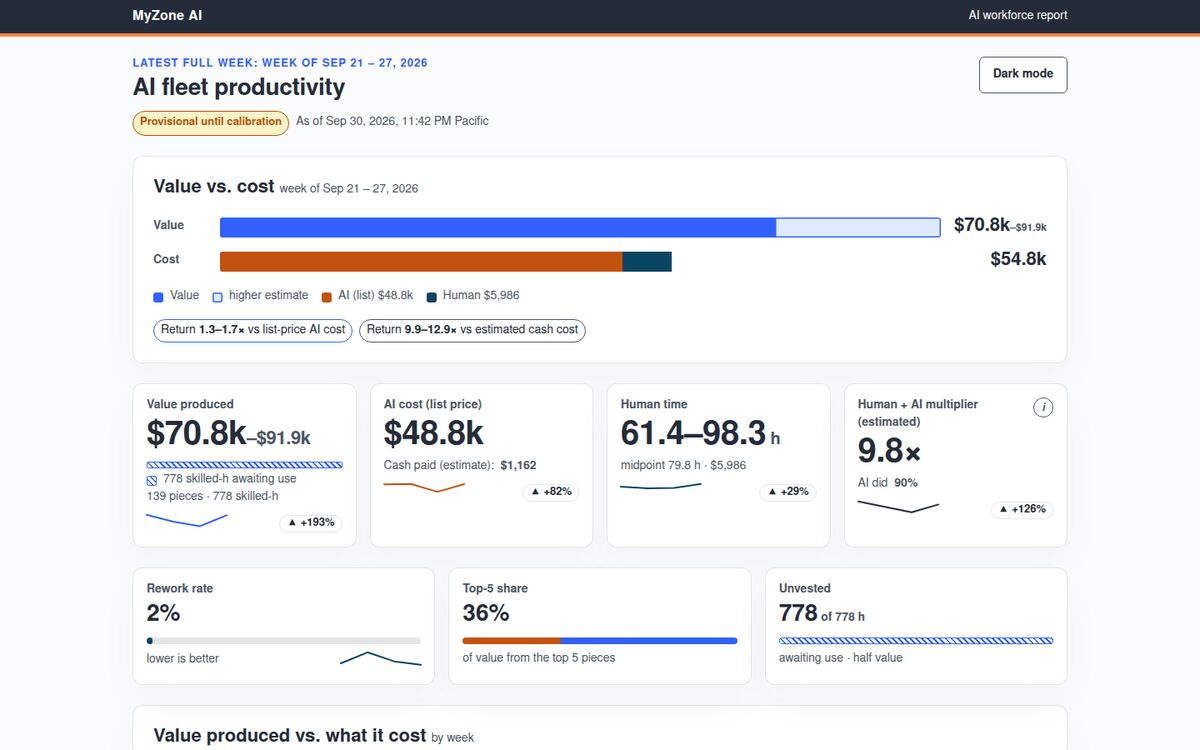Click the multiplier card sparkline
This screenshot has height=750, width=1200.
tap(898, 506)
